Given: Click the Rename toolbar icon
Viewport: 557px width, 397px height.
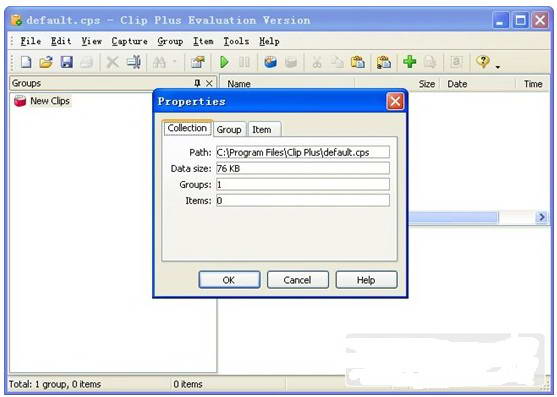Looking at the screenshot, I should (134, 62).
